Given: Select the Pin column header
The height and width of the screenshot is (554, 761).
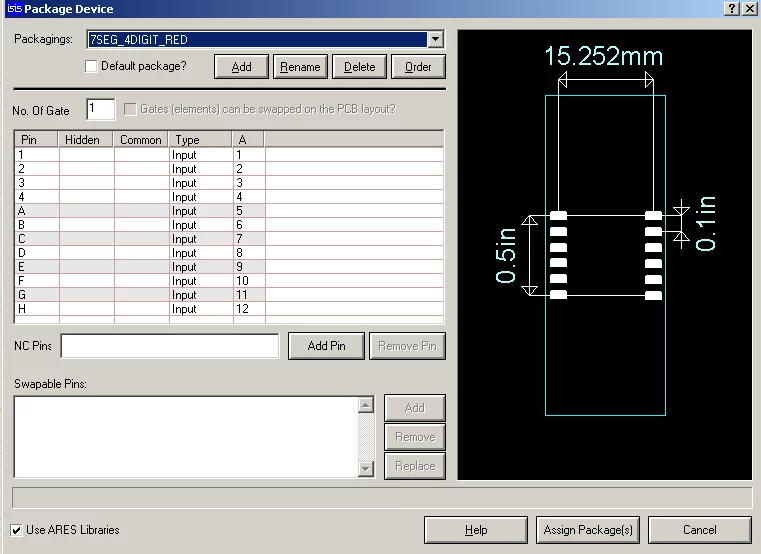Looking at the screenshot, I should (36, 140).
